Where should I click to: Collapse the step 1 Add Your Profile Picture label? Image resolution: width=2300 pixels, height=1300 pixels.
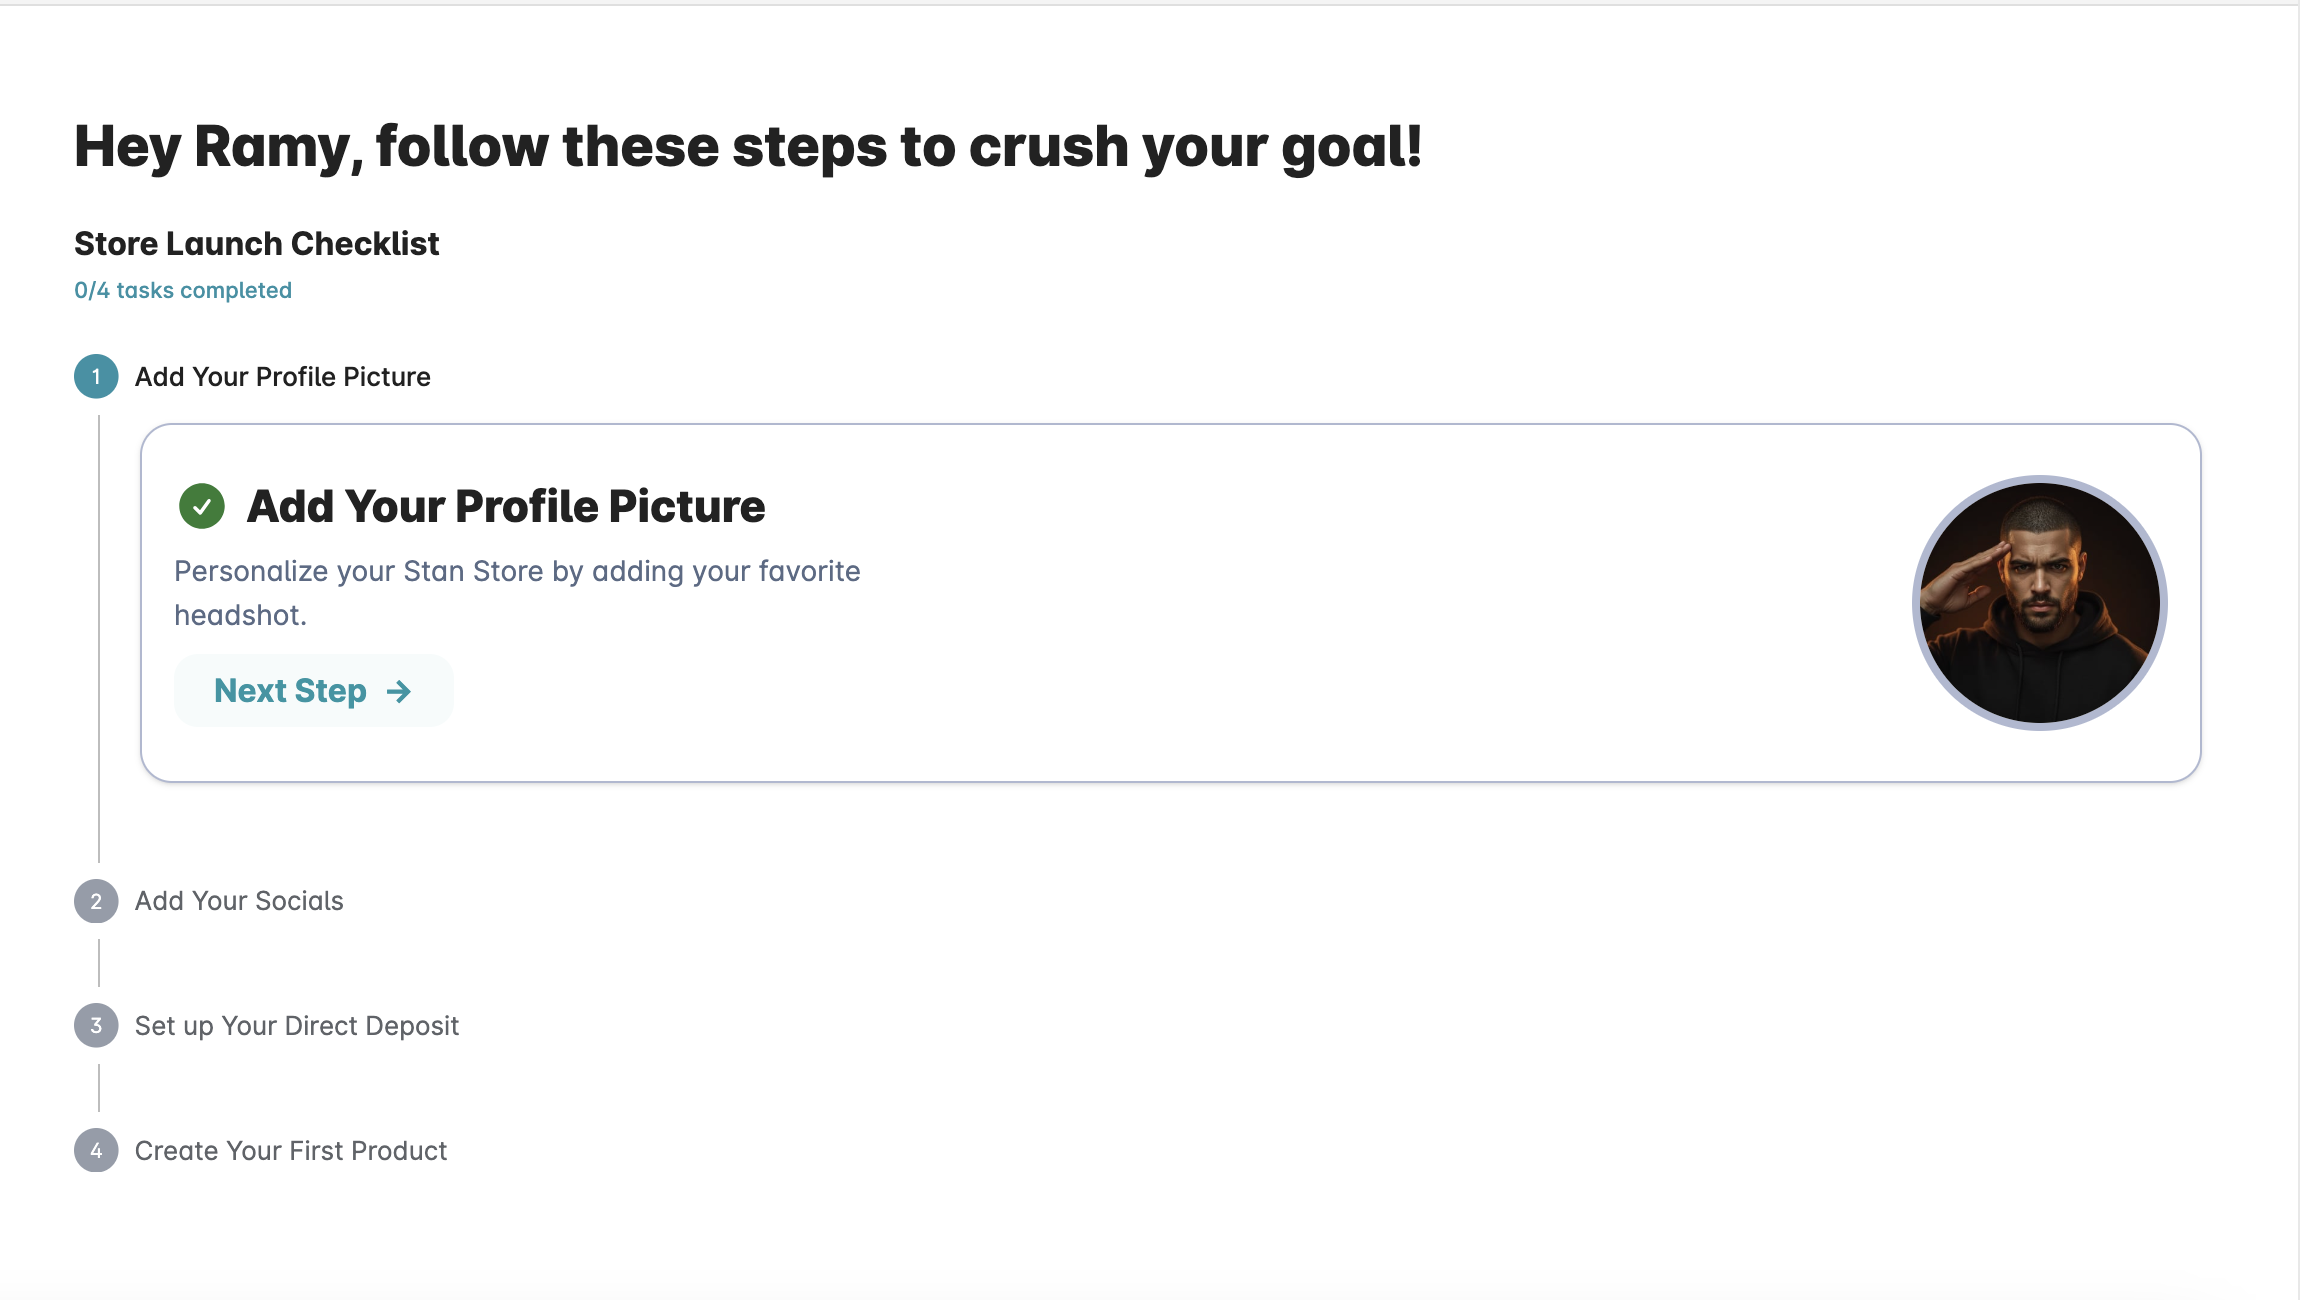282,377
